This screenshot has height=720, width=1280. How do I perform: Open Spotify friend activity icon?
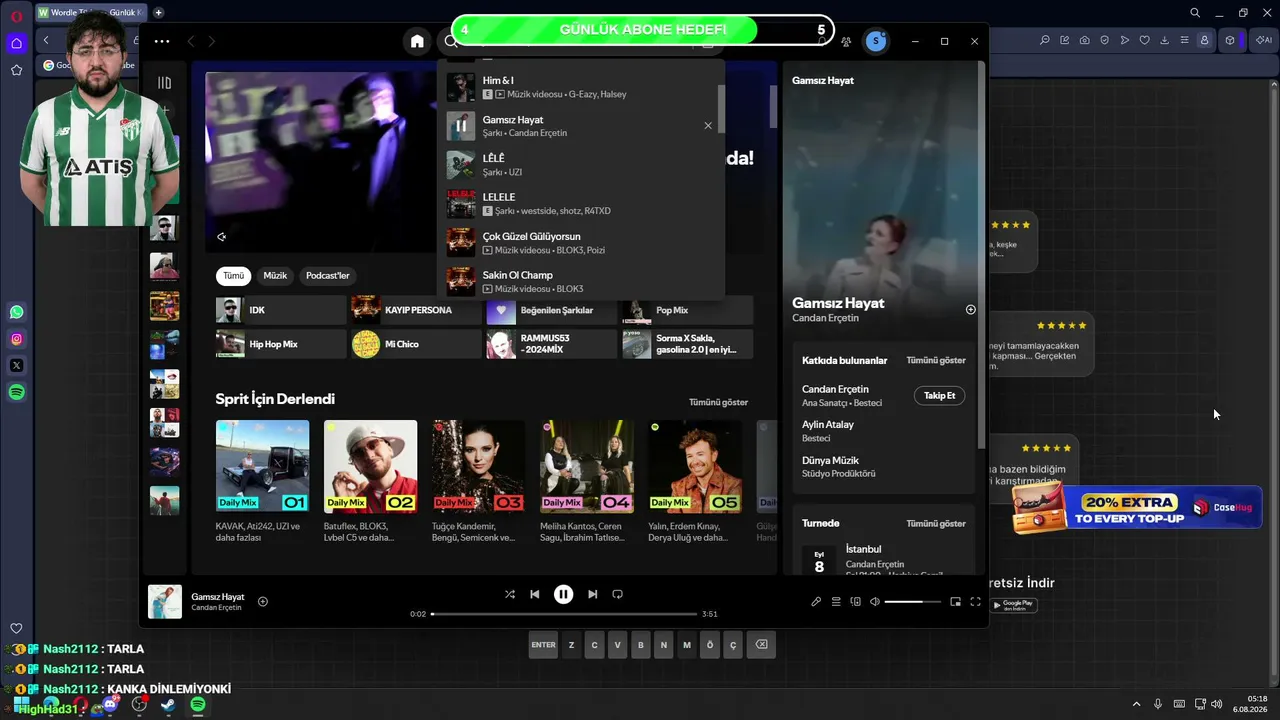pyautogui.click(x=846, y=41)
